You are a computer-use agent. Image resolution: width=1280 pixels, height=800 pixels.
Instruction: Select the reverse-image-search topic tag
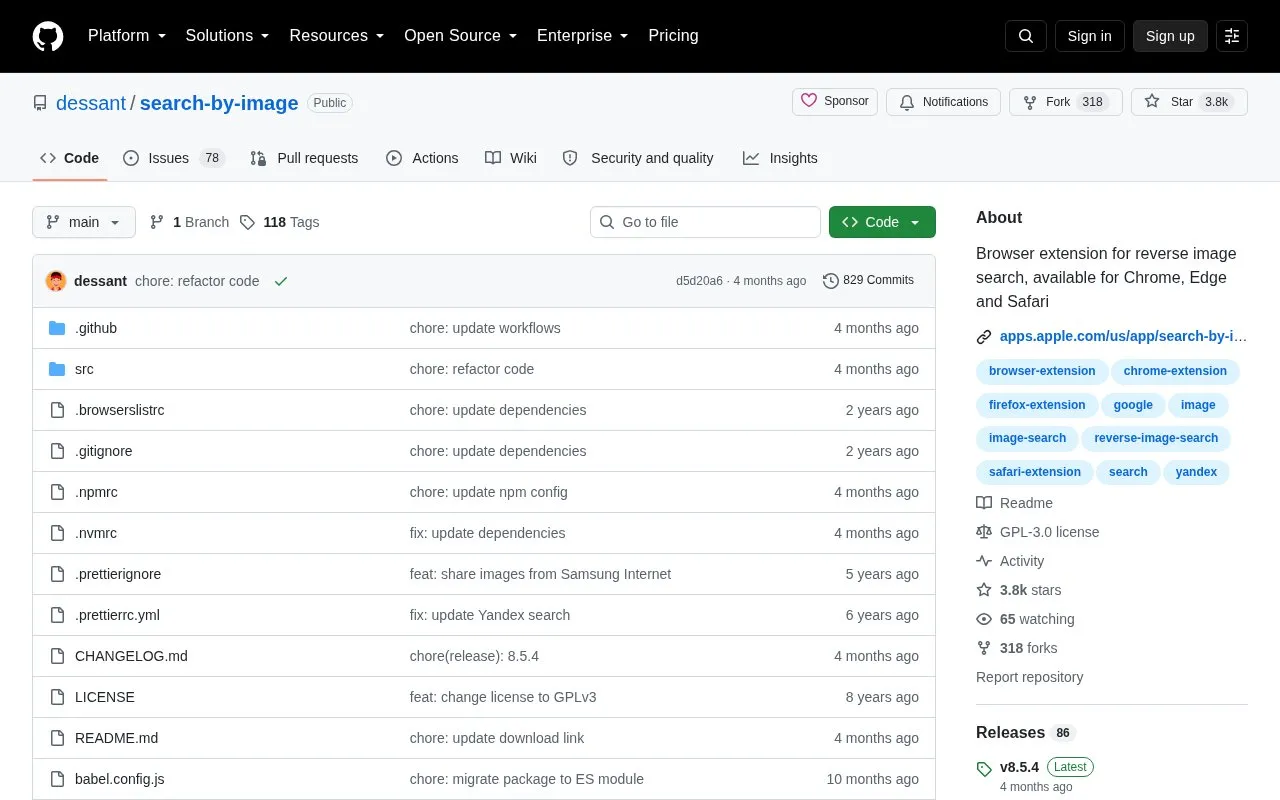click(x=1156, y=438)
